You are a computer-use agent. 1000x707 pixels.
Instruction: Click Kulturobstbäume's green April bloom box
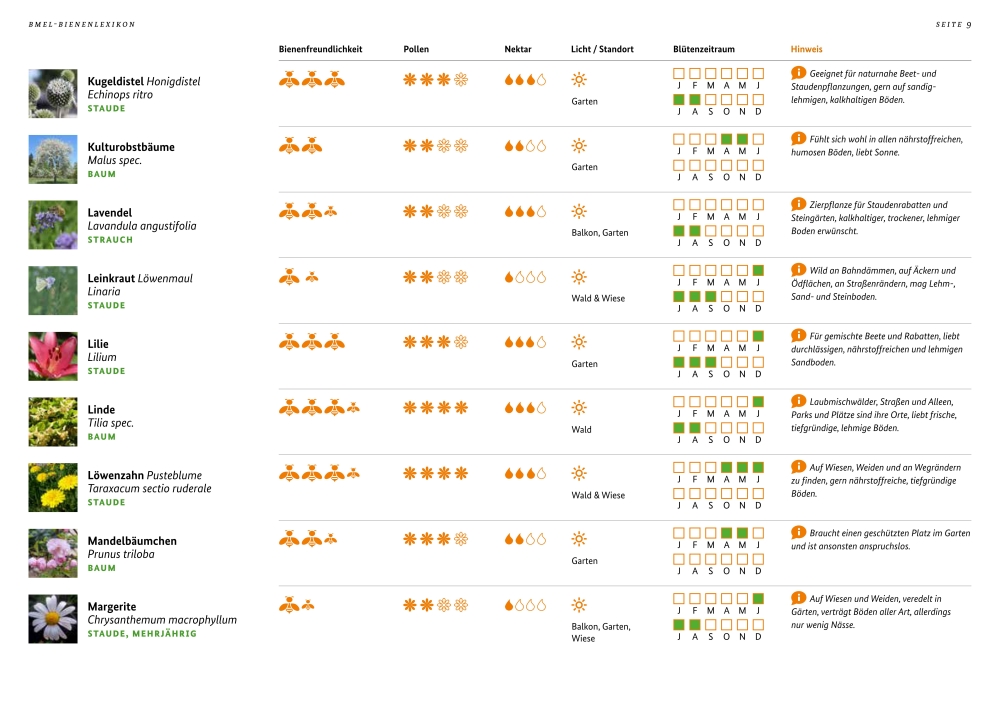pyautogui.click(x=726, y=139)
